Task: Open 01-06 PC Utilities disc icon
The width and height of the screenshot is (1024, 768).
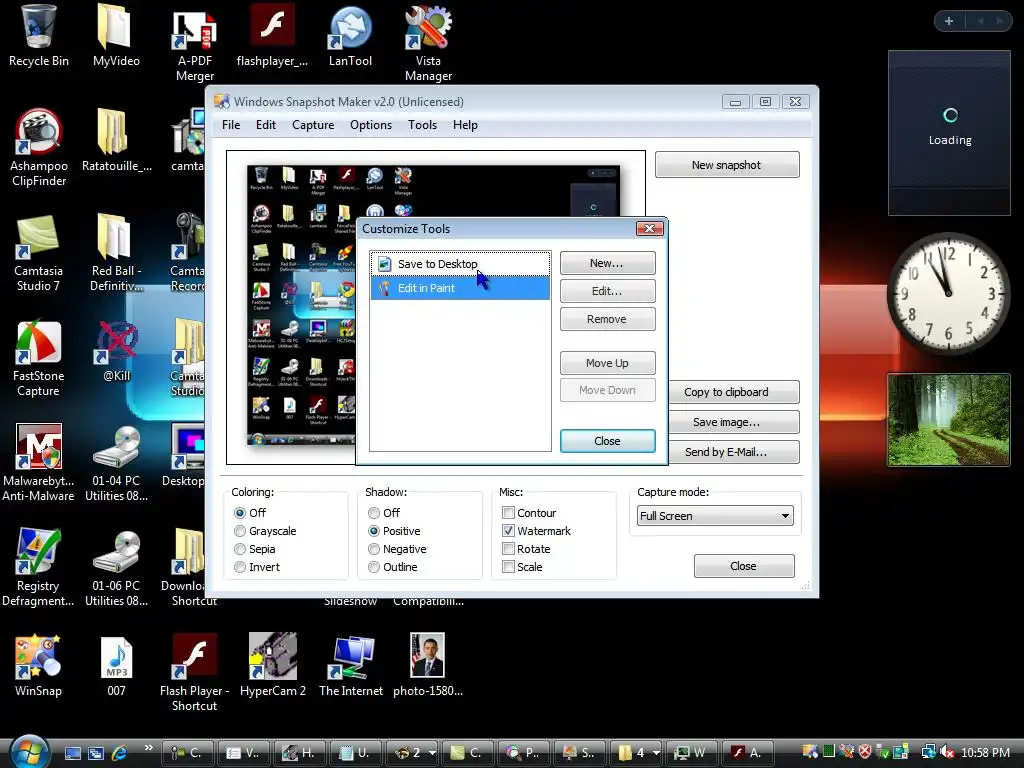Action: coord(116,569)
